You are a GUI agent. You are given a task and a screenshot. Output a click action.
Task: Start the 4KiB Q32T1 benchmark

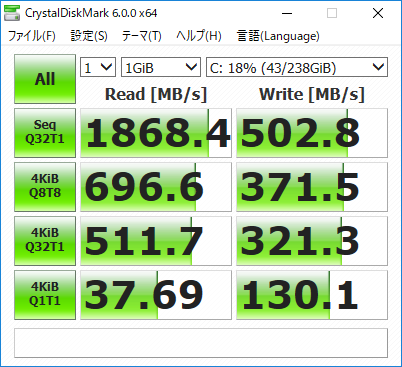pyautogui.click(x=45, y=241)
